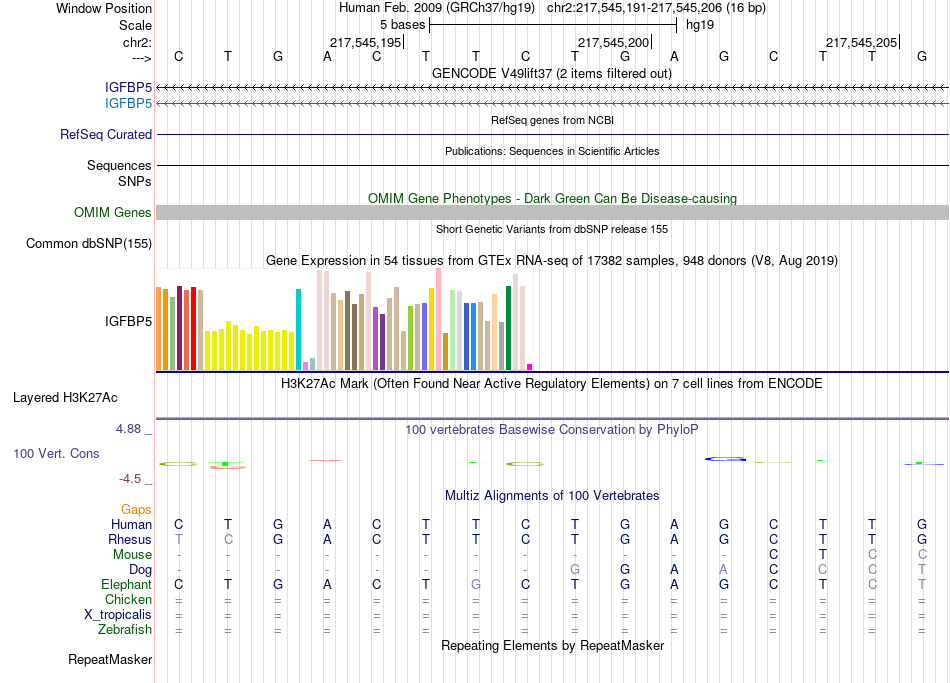
Task: Click the hg19 label beside scale bar
Action: coord(700,25)
